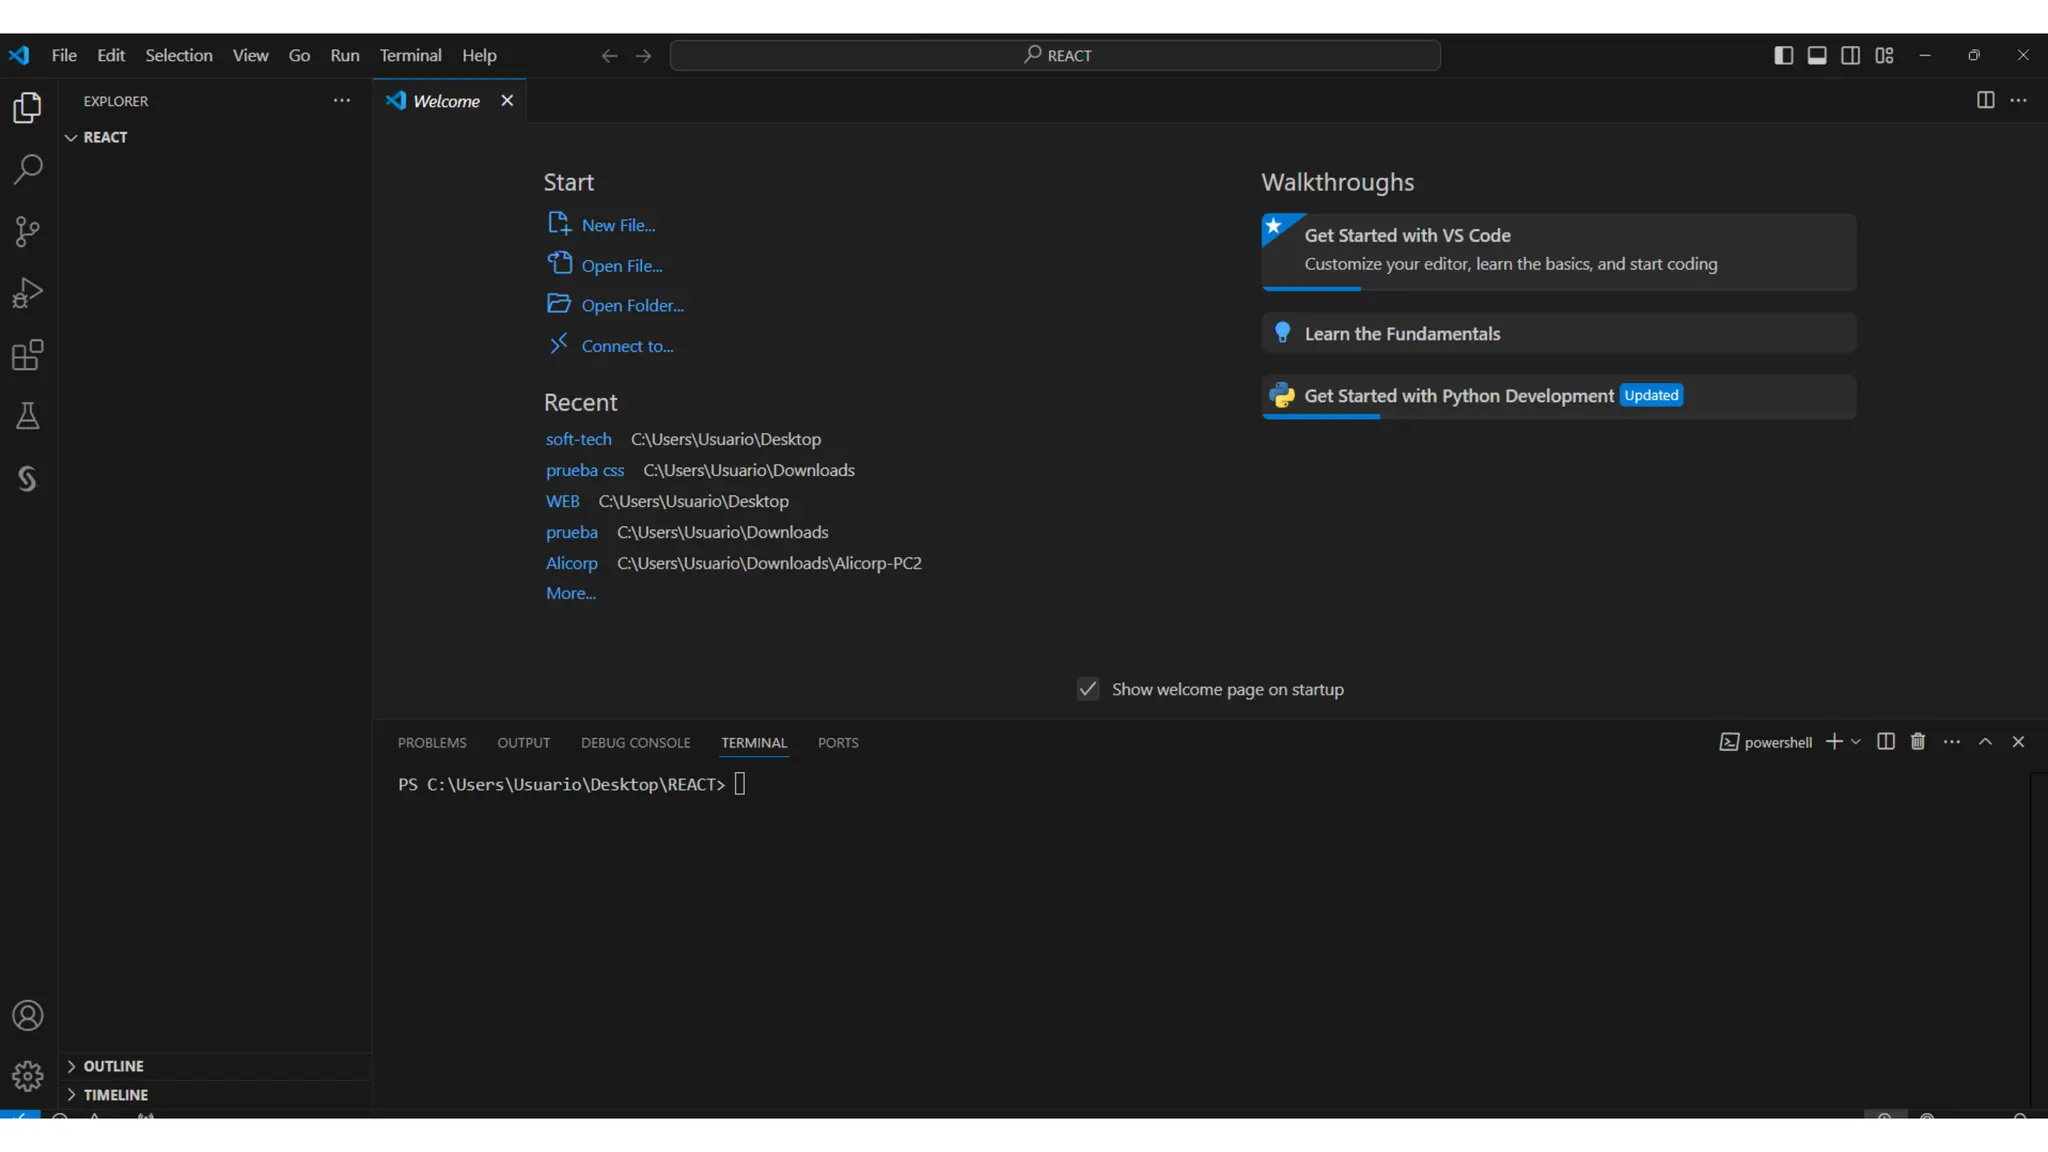Open terminal panel more actions ellipsis
The height and width of the screenshot is (1152, 2048).
[x=1952, y=742]
